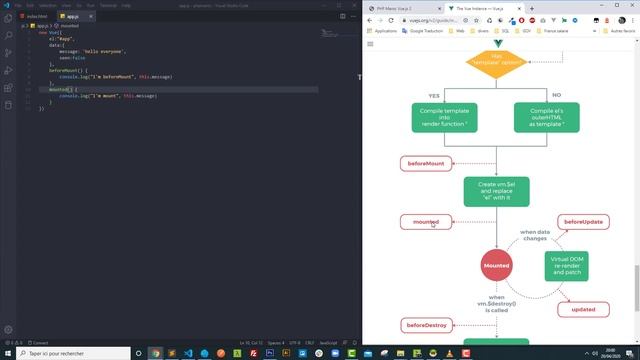Open VS Code from the taskbar
640x360 pixels.
[188, 353]
